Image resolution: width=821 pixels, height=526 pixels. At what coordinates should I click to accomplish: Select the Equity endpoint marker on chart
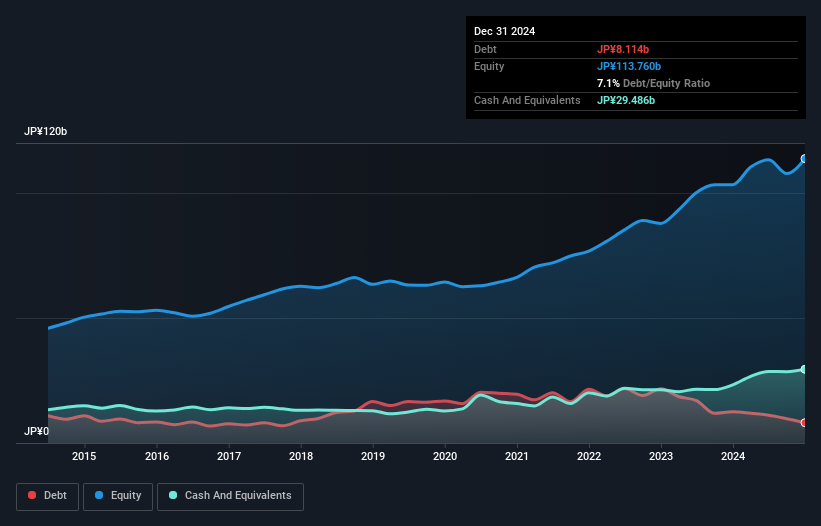(x=804, y=159)
